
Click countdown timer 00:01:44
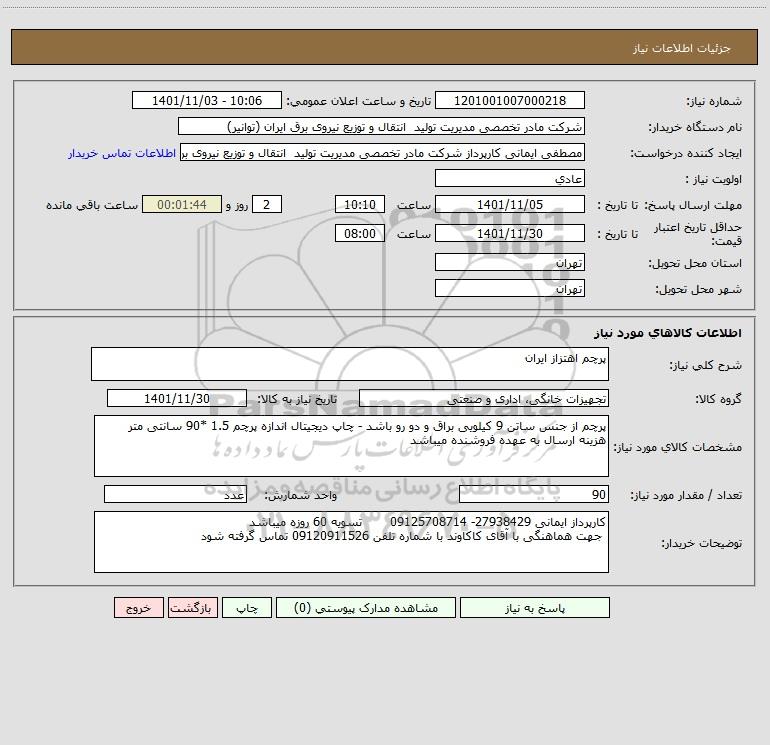(x=182, y=204)
